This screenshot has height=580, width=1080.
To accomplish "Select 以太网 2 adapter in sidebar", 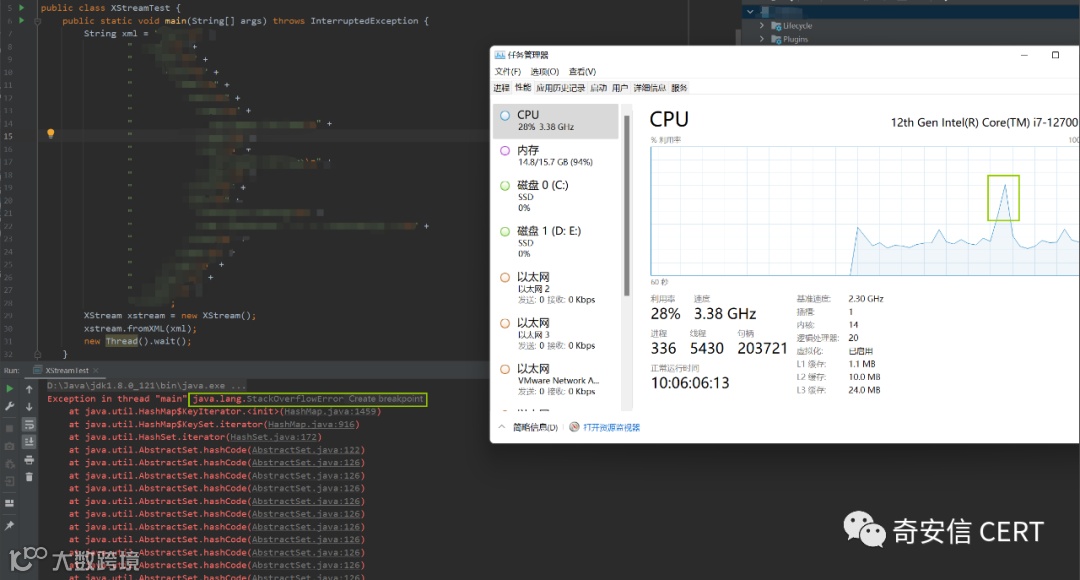I will pos(557,288).
